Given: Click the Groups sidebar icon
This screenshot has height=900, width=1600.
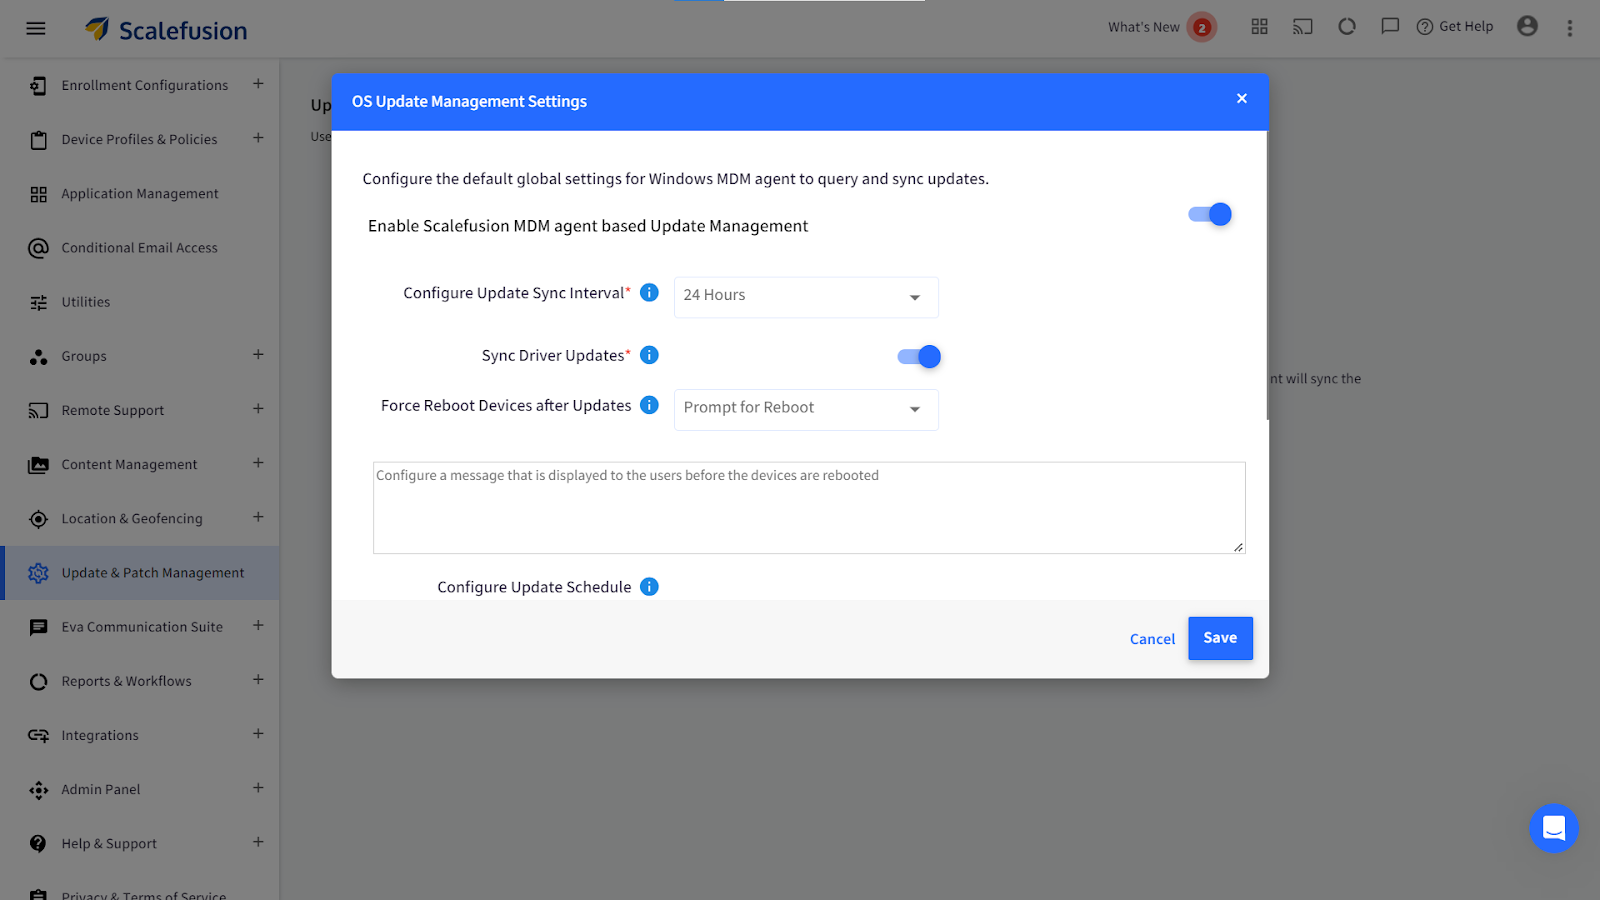Looking at the screenshot, I should coord(38,356).
